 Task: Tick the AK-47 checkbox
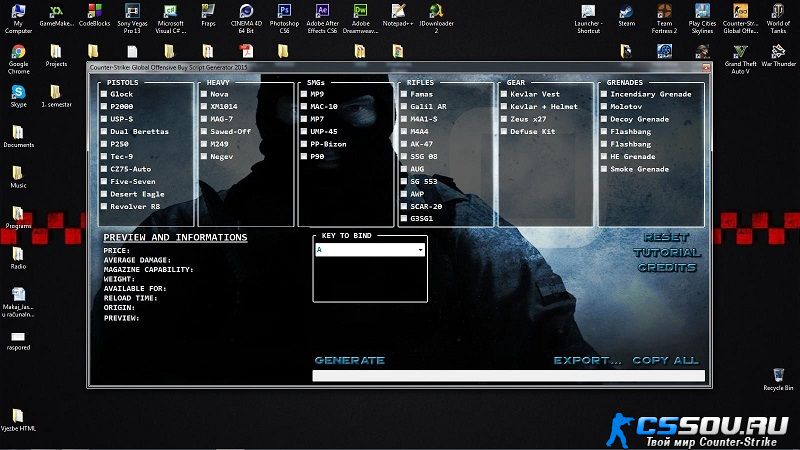click(404, 144)
